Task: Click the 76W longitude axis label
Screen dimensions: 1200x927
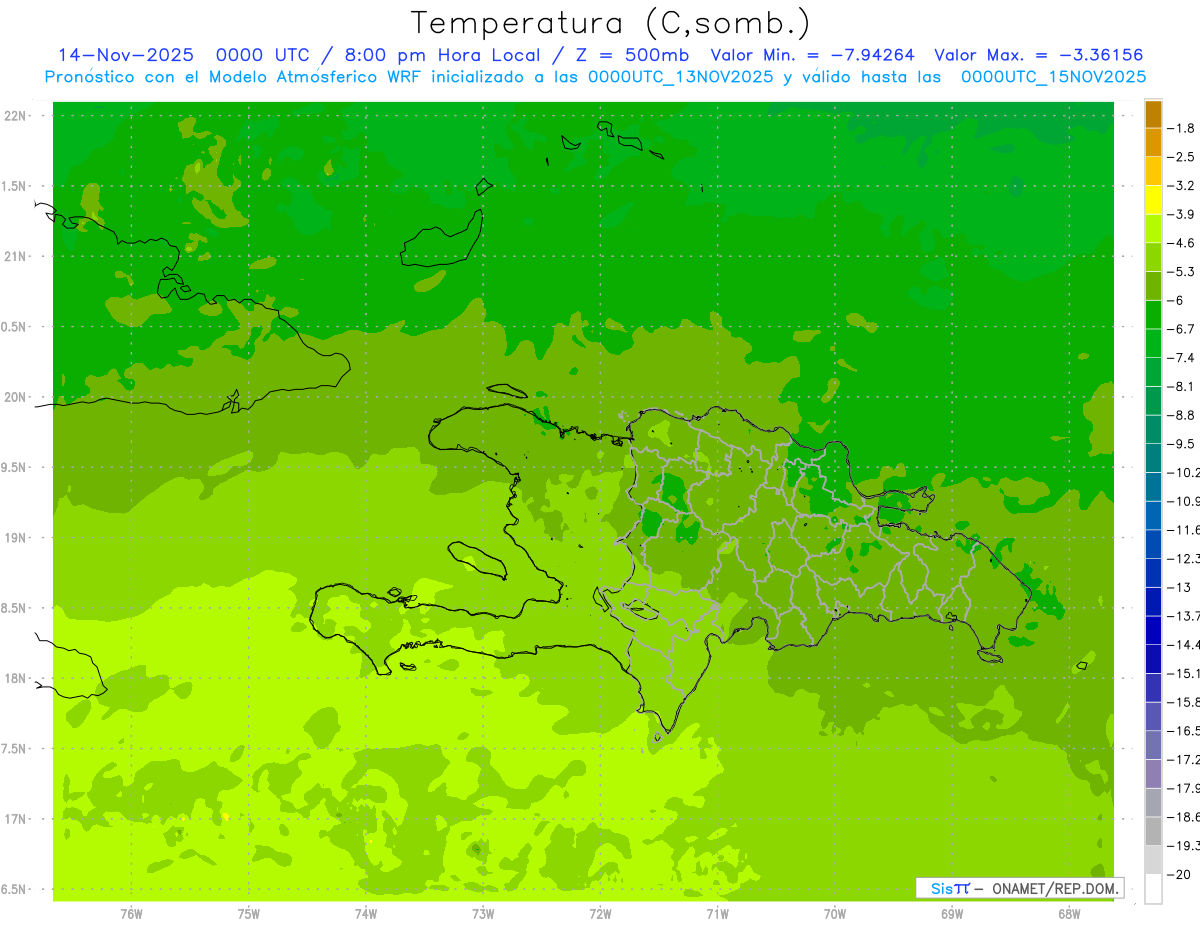Action: 131,914
